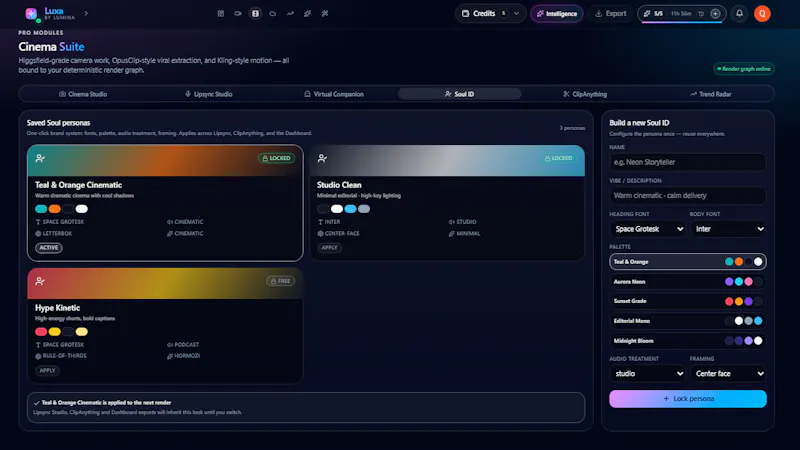The image size is (800, 450).
Task: Click the plus icon in the 5/5 pill
Action: [715, 14]
